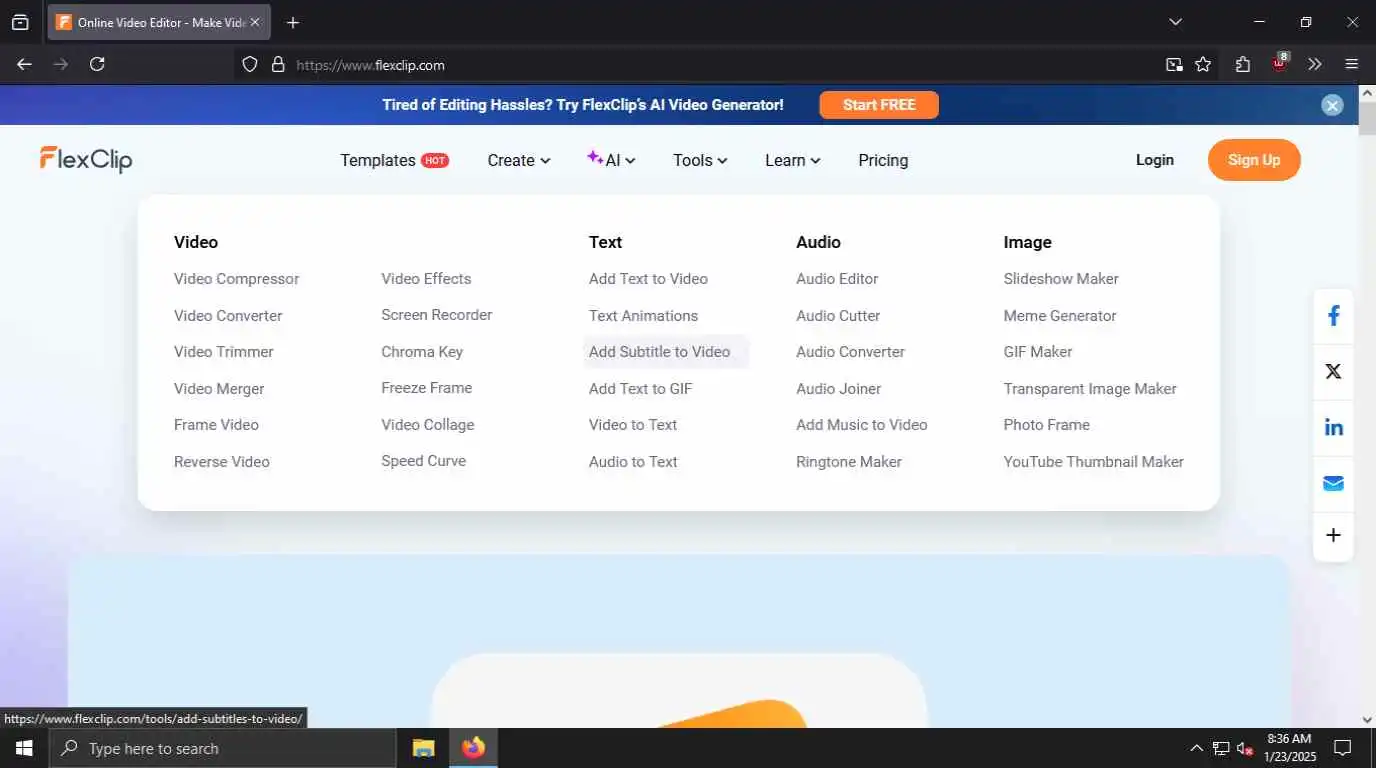Open Audio to Text tool
Image resolution: width=1376 pixels, height=768 pixels.
tap(633, 462)
